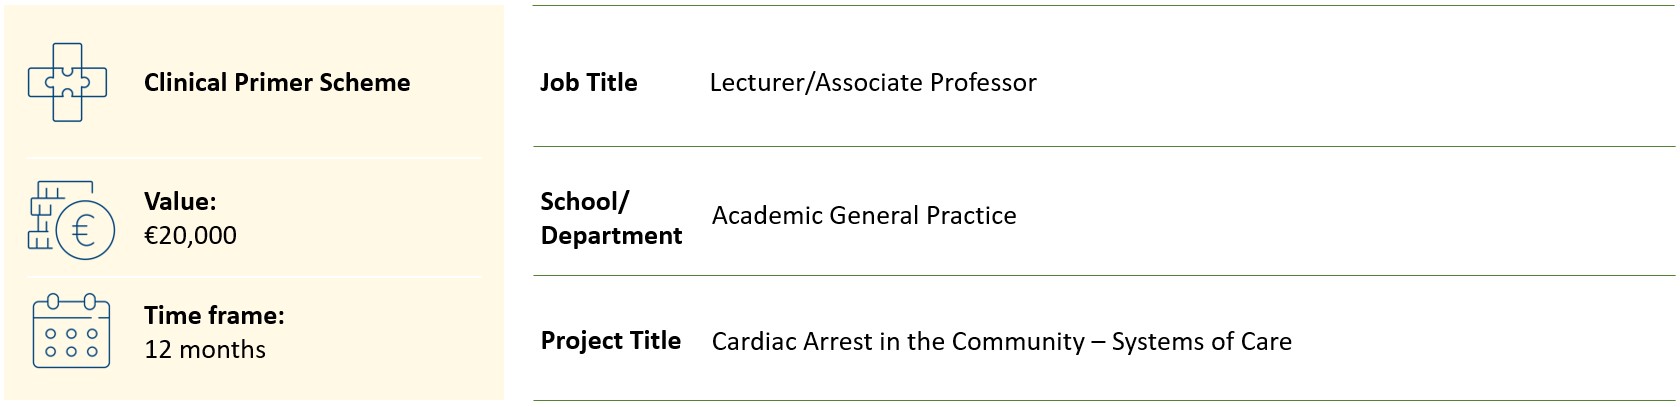Click the calendar time frame icon
Viewport: 1680px width, 407px height.
pos(71,331)
